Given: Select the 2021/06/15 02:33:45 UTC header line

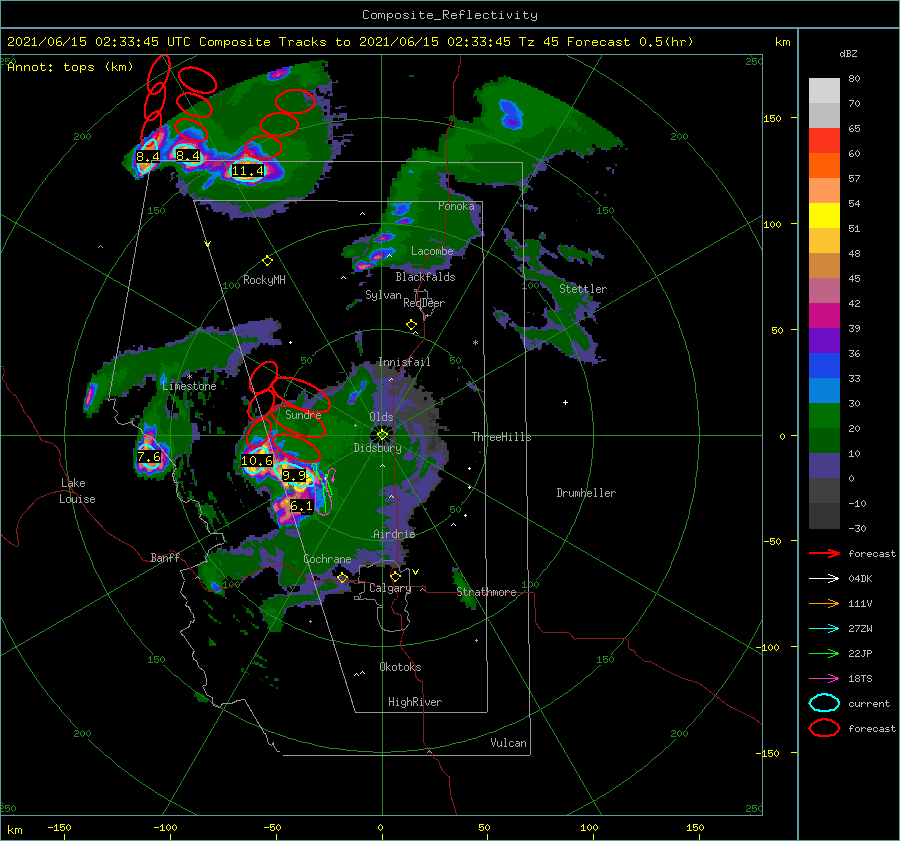Looking at the screenshot, I should 350,42.
